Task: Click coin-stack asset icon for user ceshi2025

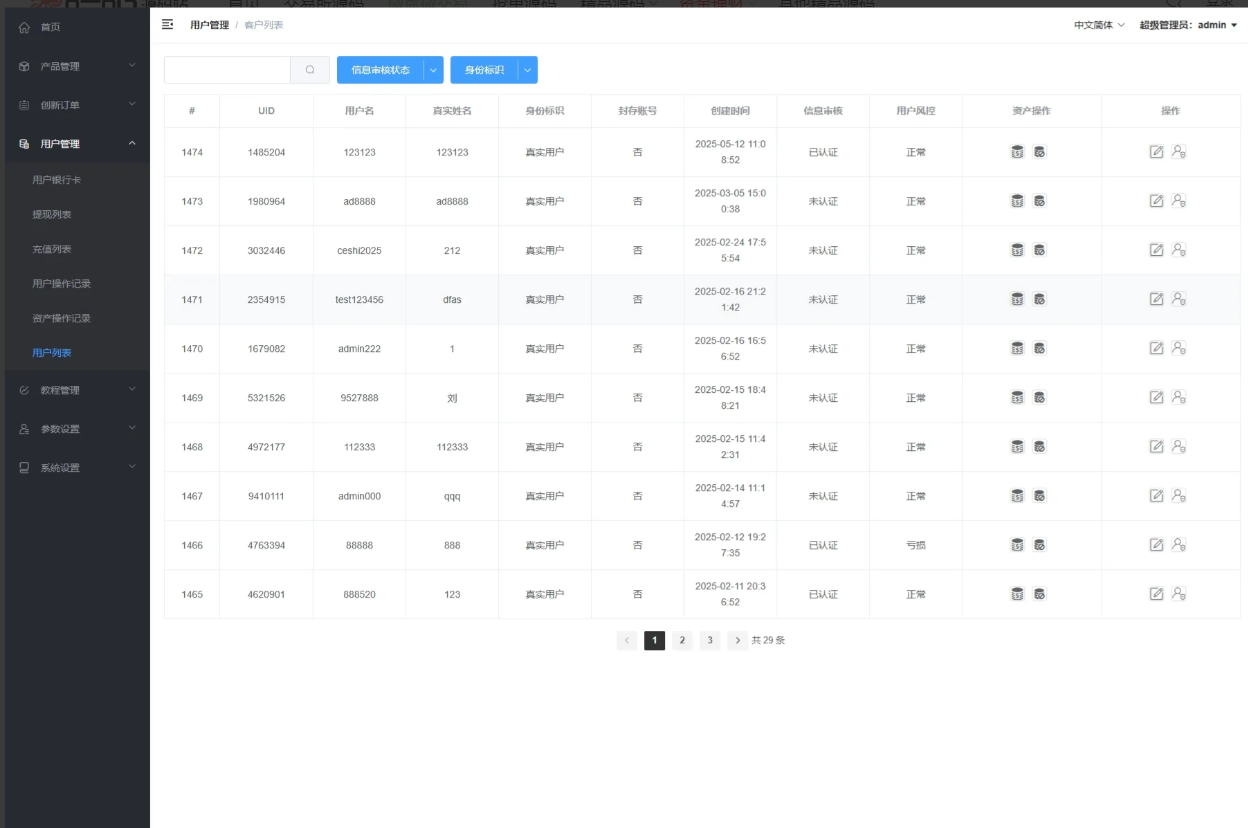Action: point(1017,250)
